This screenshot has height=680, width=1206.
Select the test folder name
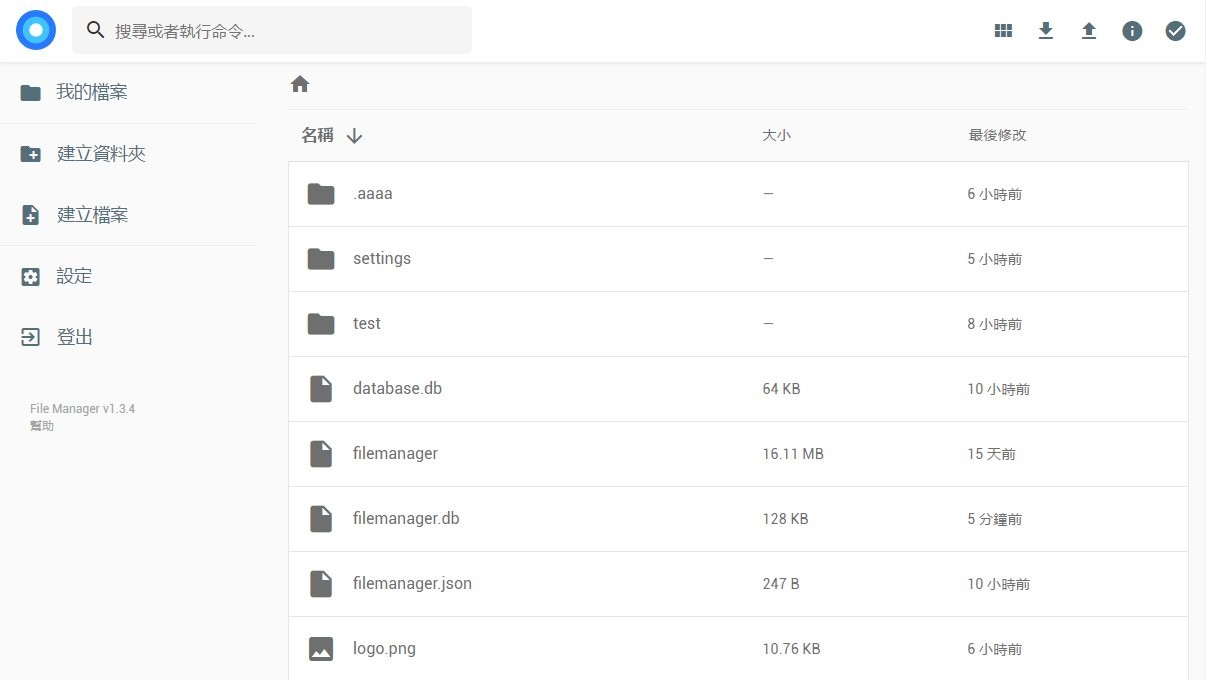pos(367,323)
